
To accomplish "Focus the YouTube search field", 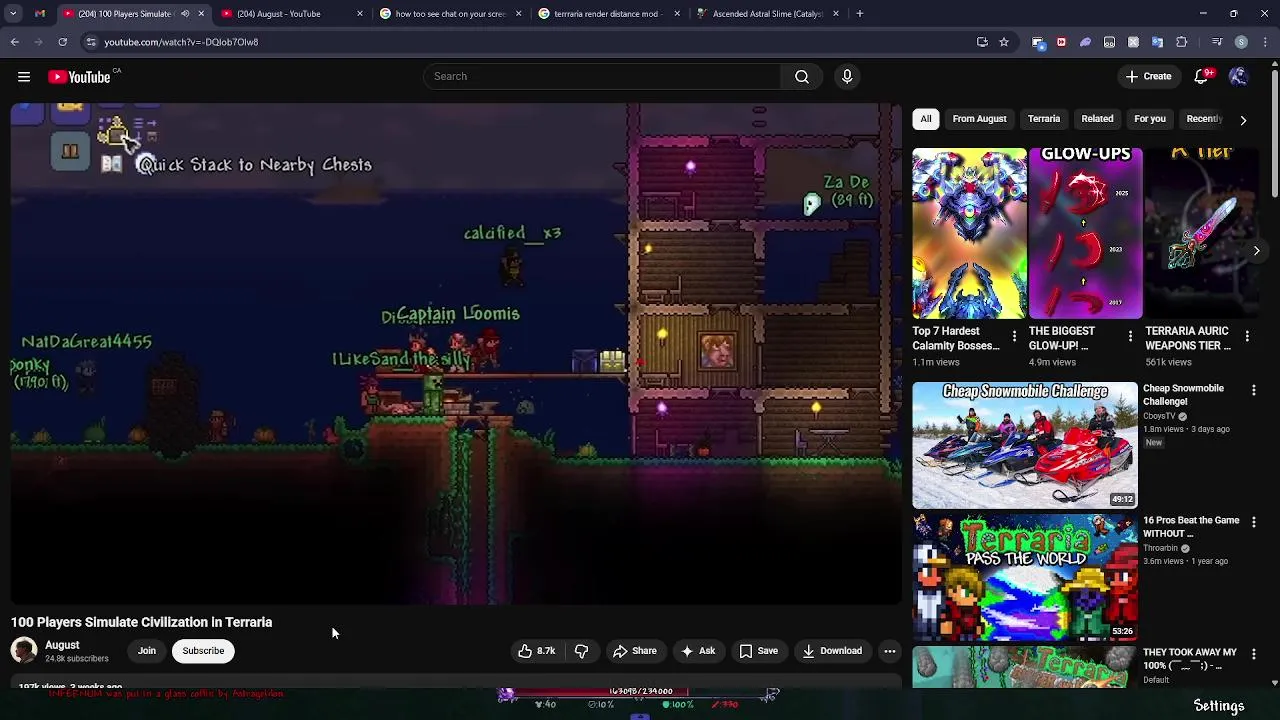I will [x=602, y=77].
